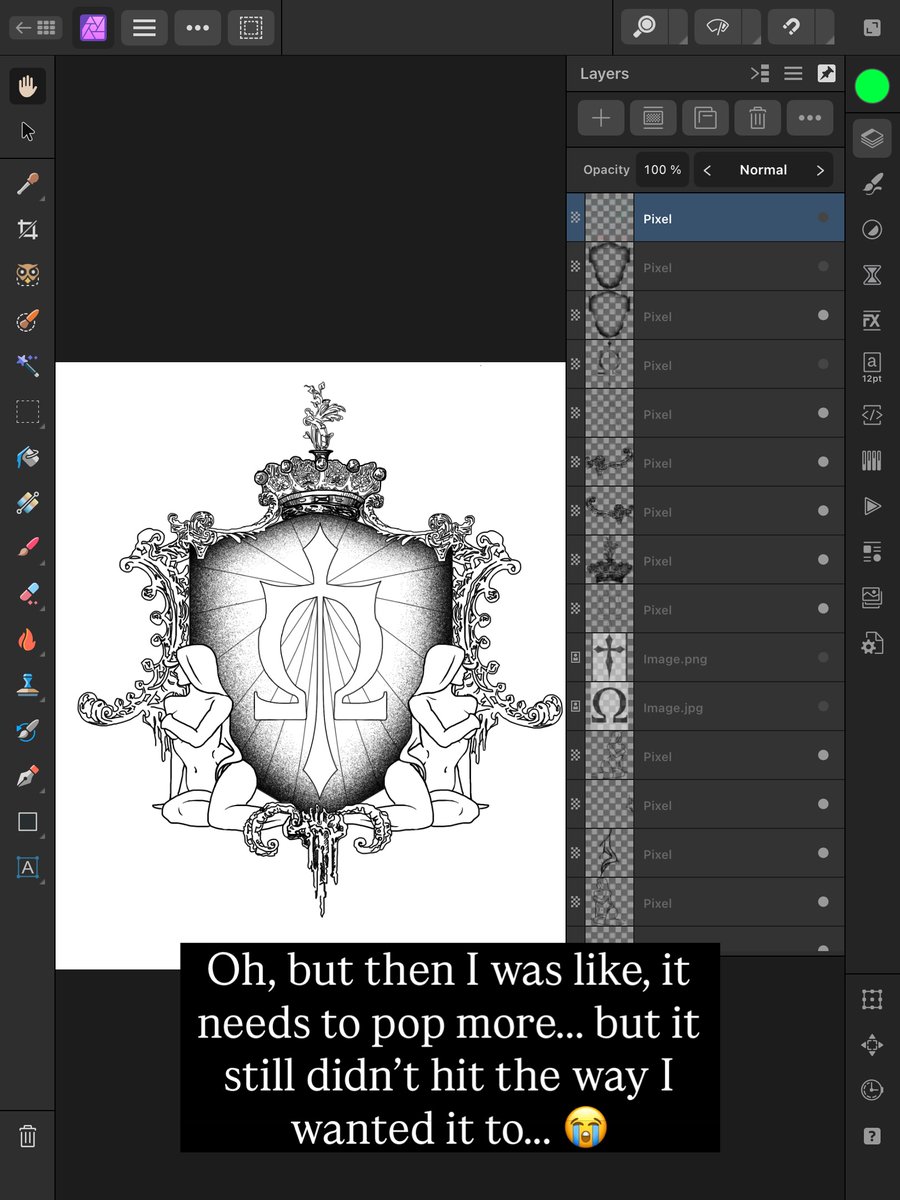
Task: Open the green colour swatch
Action: click(x=872, y=86)
